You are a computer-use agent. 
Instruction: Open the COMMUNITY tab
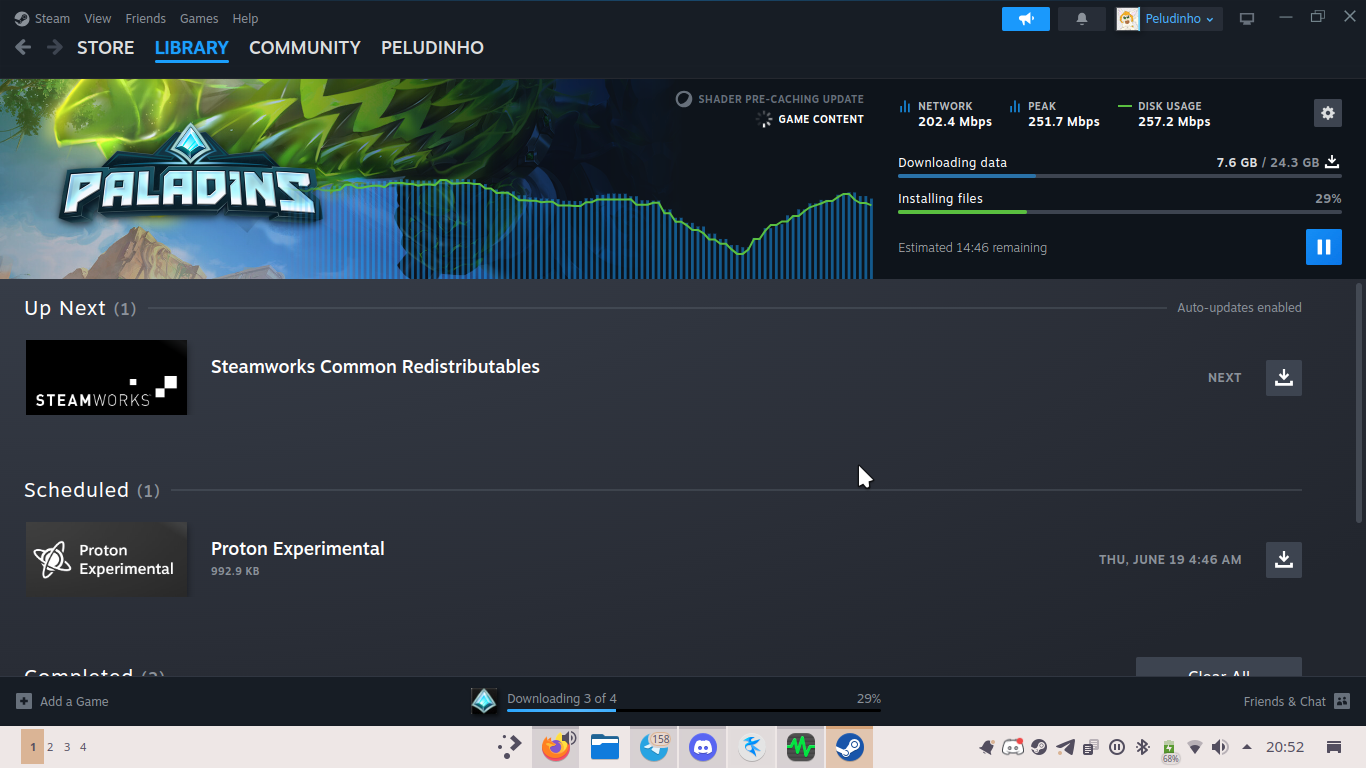[305, 48]
